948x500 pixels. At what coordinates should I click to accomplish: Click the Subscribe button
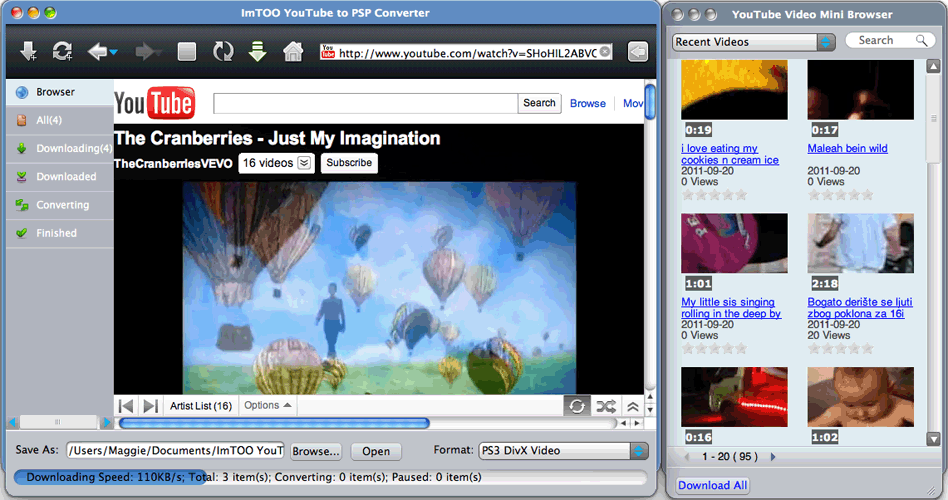pos(349,163)
